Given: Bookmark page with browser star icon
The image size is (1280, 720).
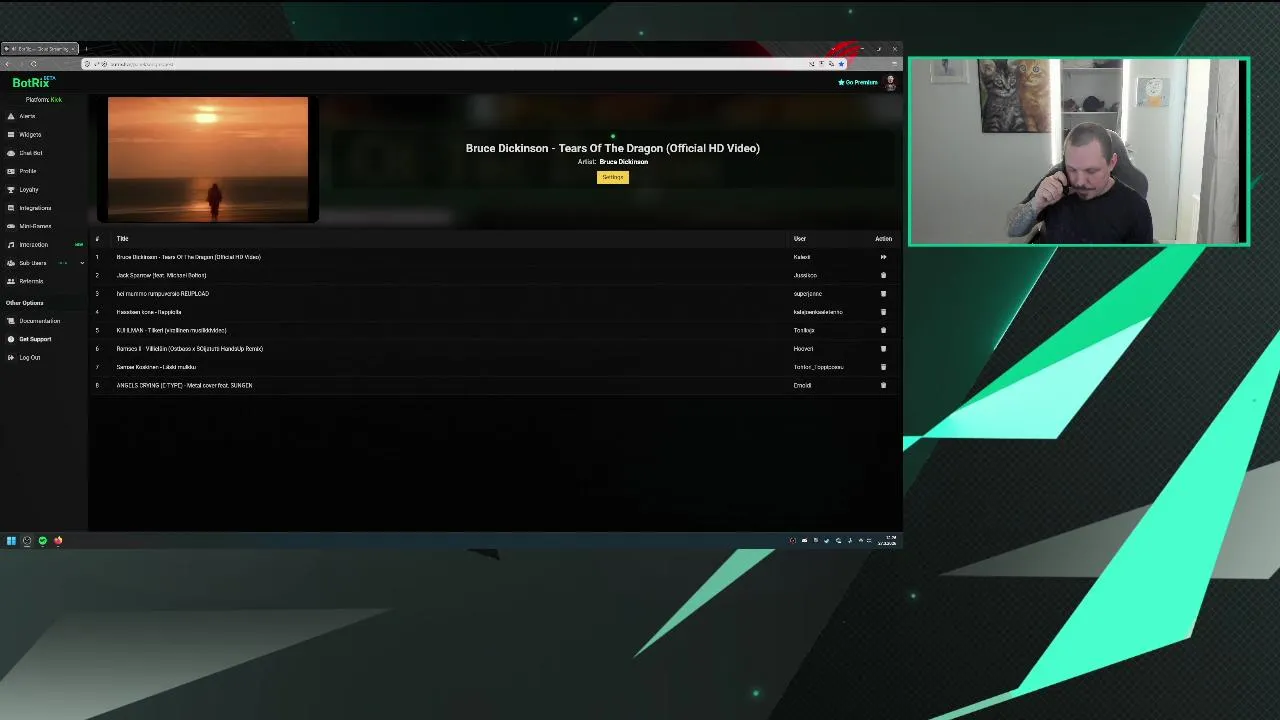Looking at the screenshot, I should click(x=841, y=64).
